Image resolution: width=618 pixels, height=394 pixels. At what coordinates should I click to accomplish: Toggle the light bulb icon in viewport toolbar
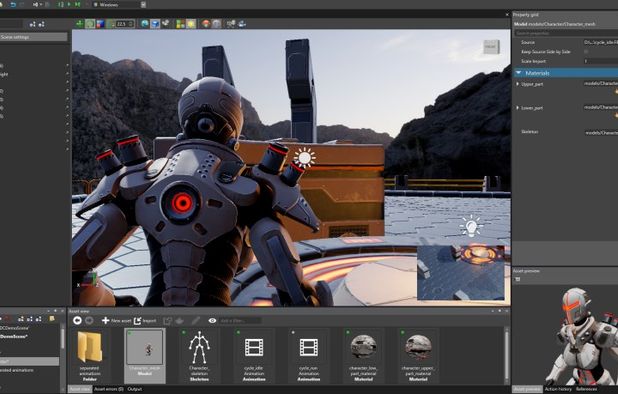[191, 24]
